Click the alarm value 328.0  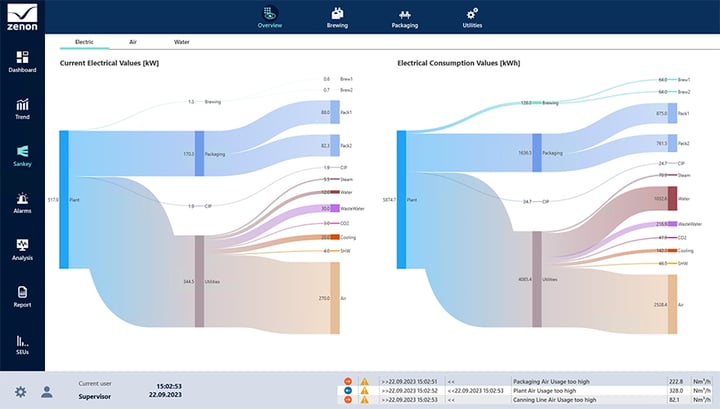pyautogui.click(x=676, y=391)
